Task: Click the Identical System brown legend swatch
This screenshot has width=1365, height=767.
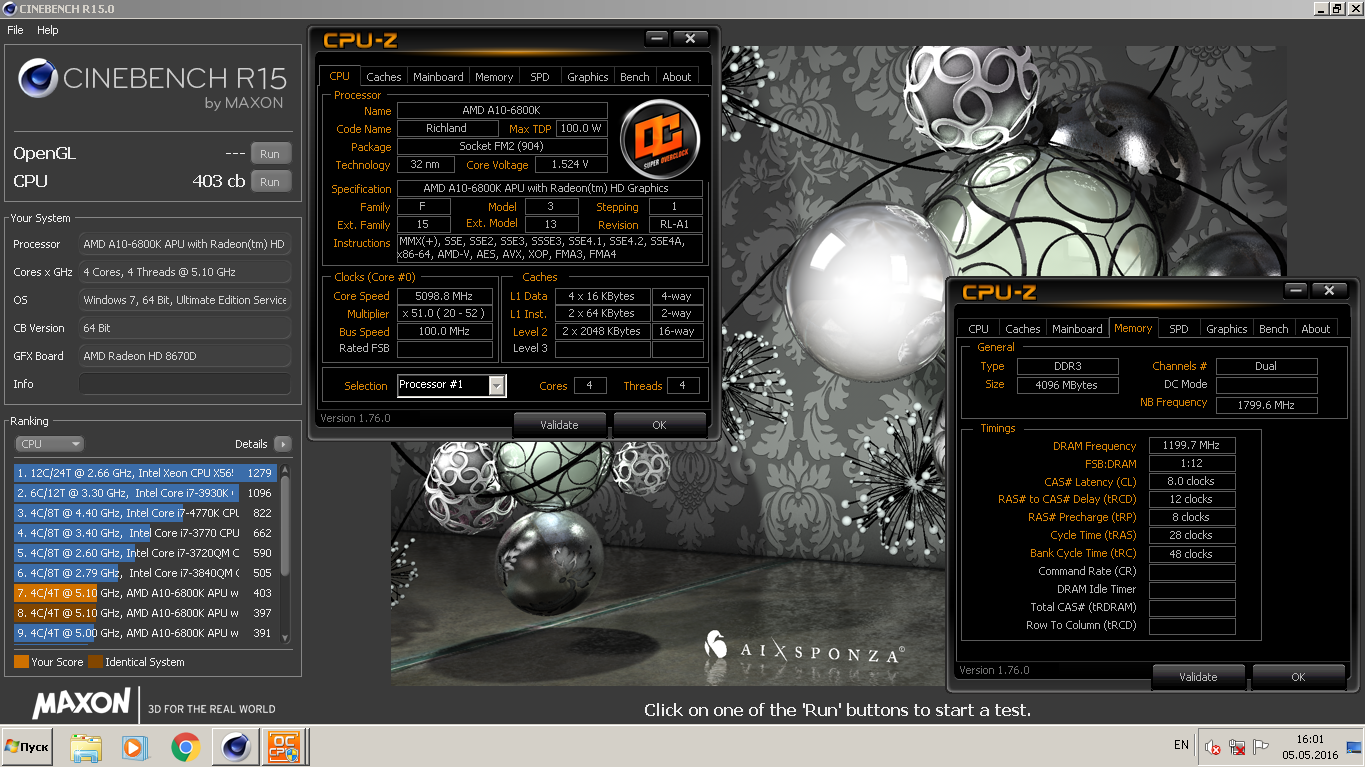Action: click(x=95, y=662)
